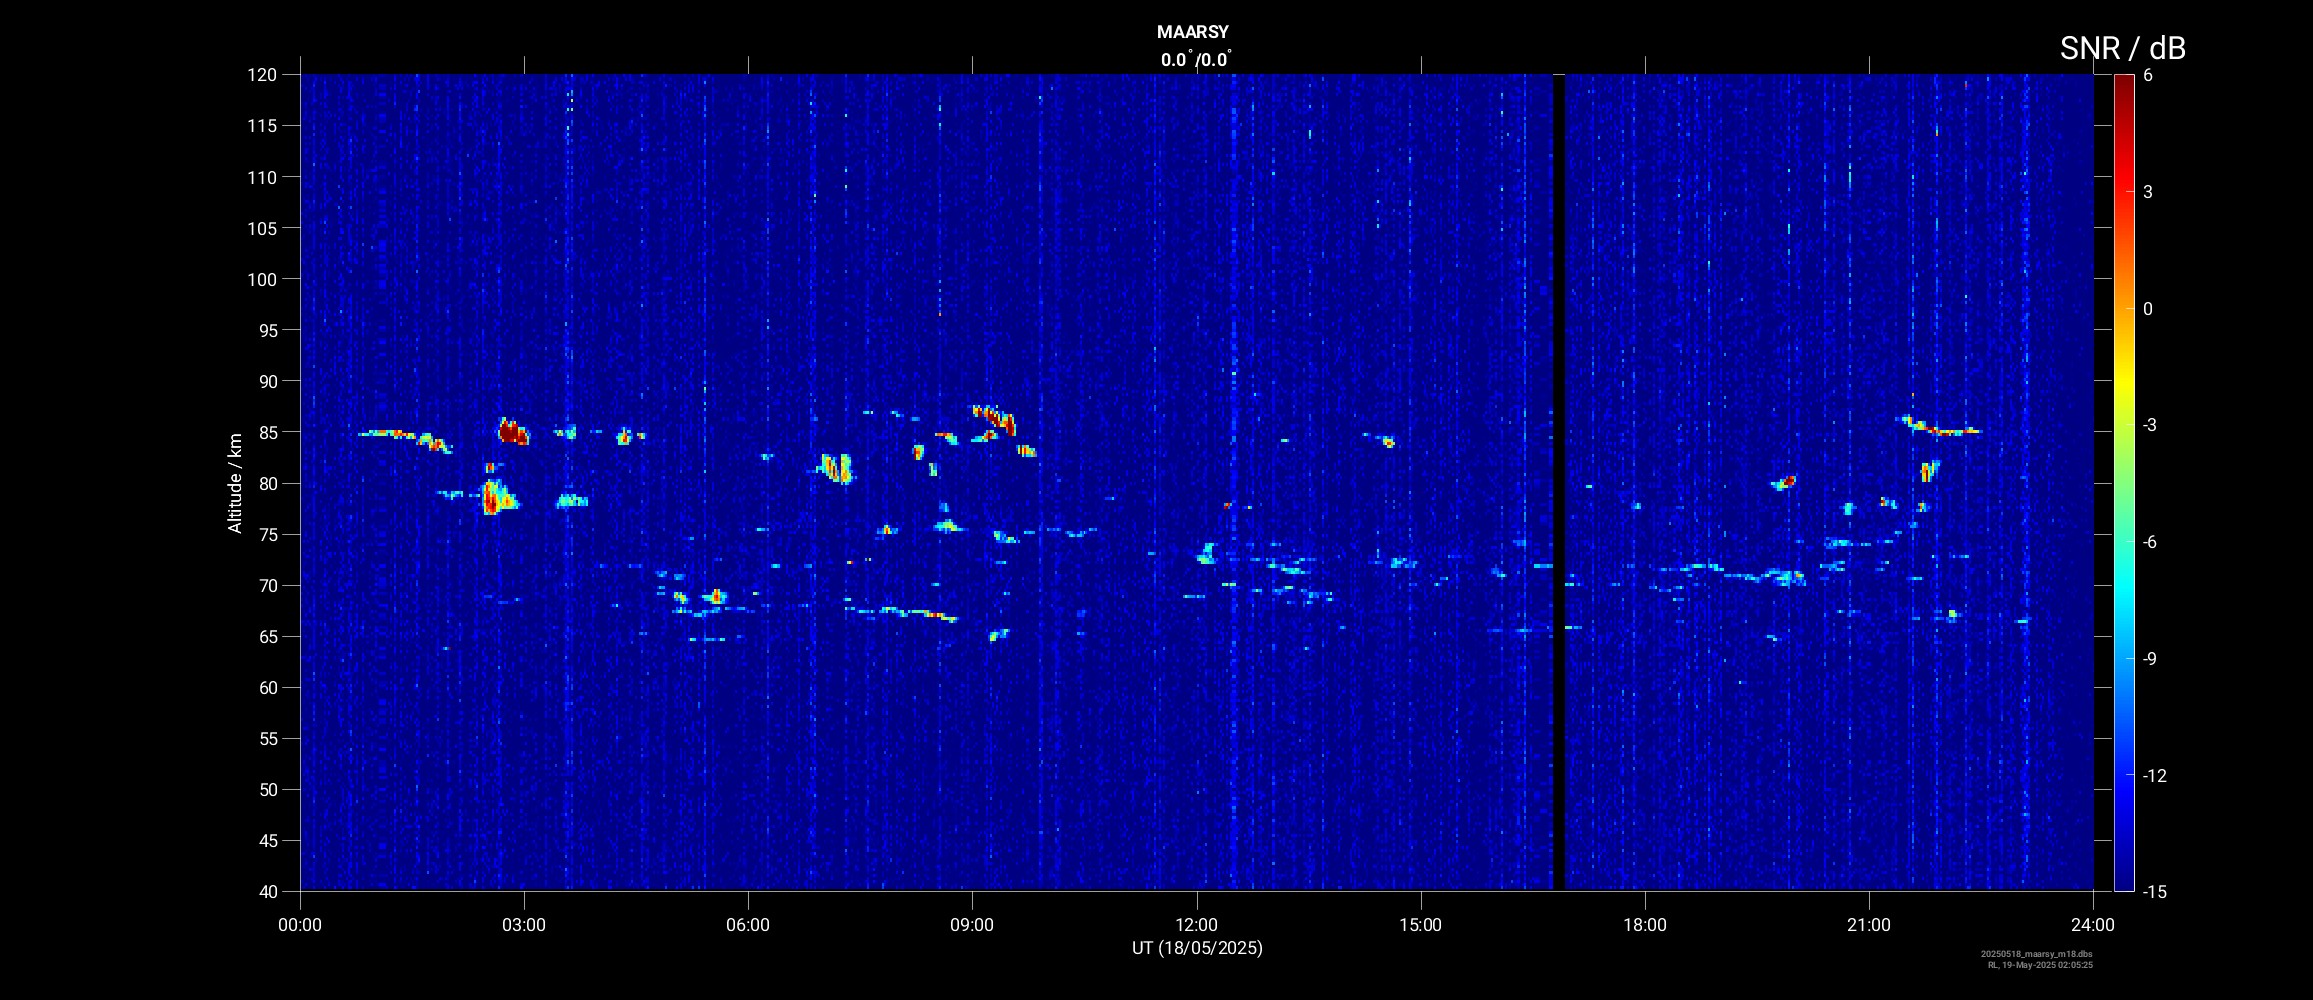Click the UT (18/05/2025) axis label
This screenshot has height=1000, width=2313.
point(1197,948)
